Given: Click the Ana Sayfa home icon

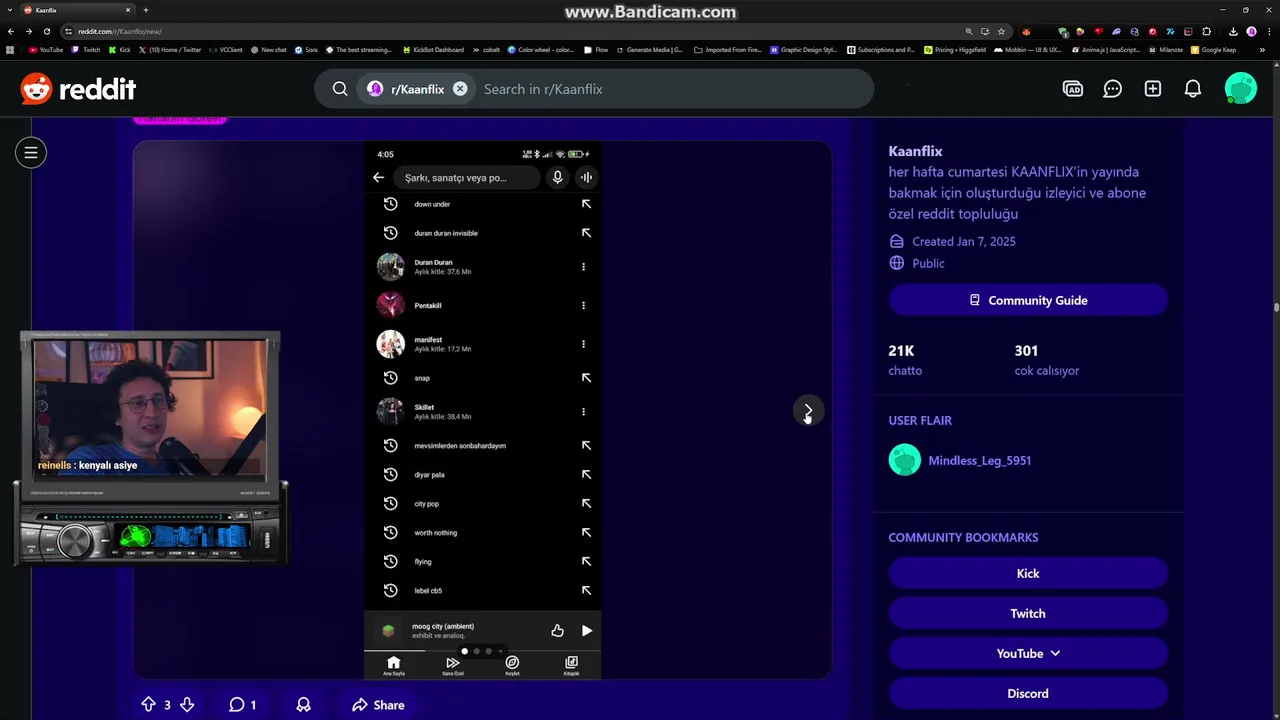Looking at the screenshot, I should tap(393, 665).
